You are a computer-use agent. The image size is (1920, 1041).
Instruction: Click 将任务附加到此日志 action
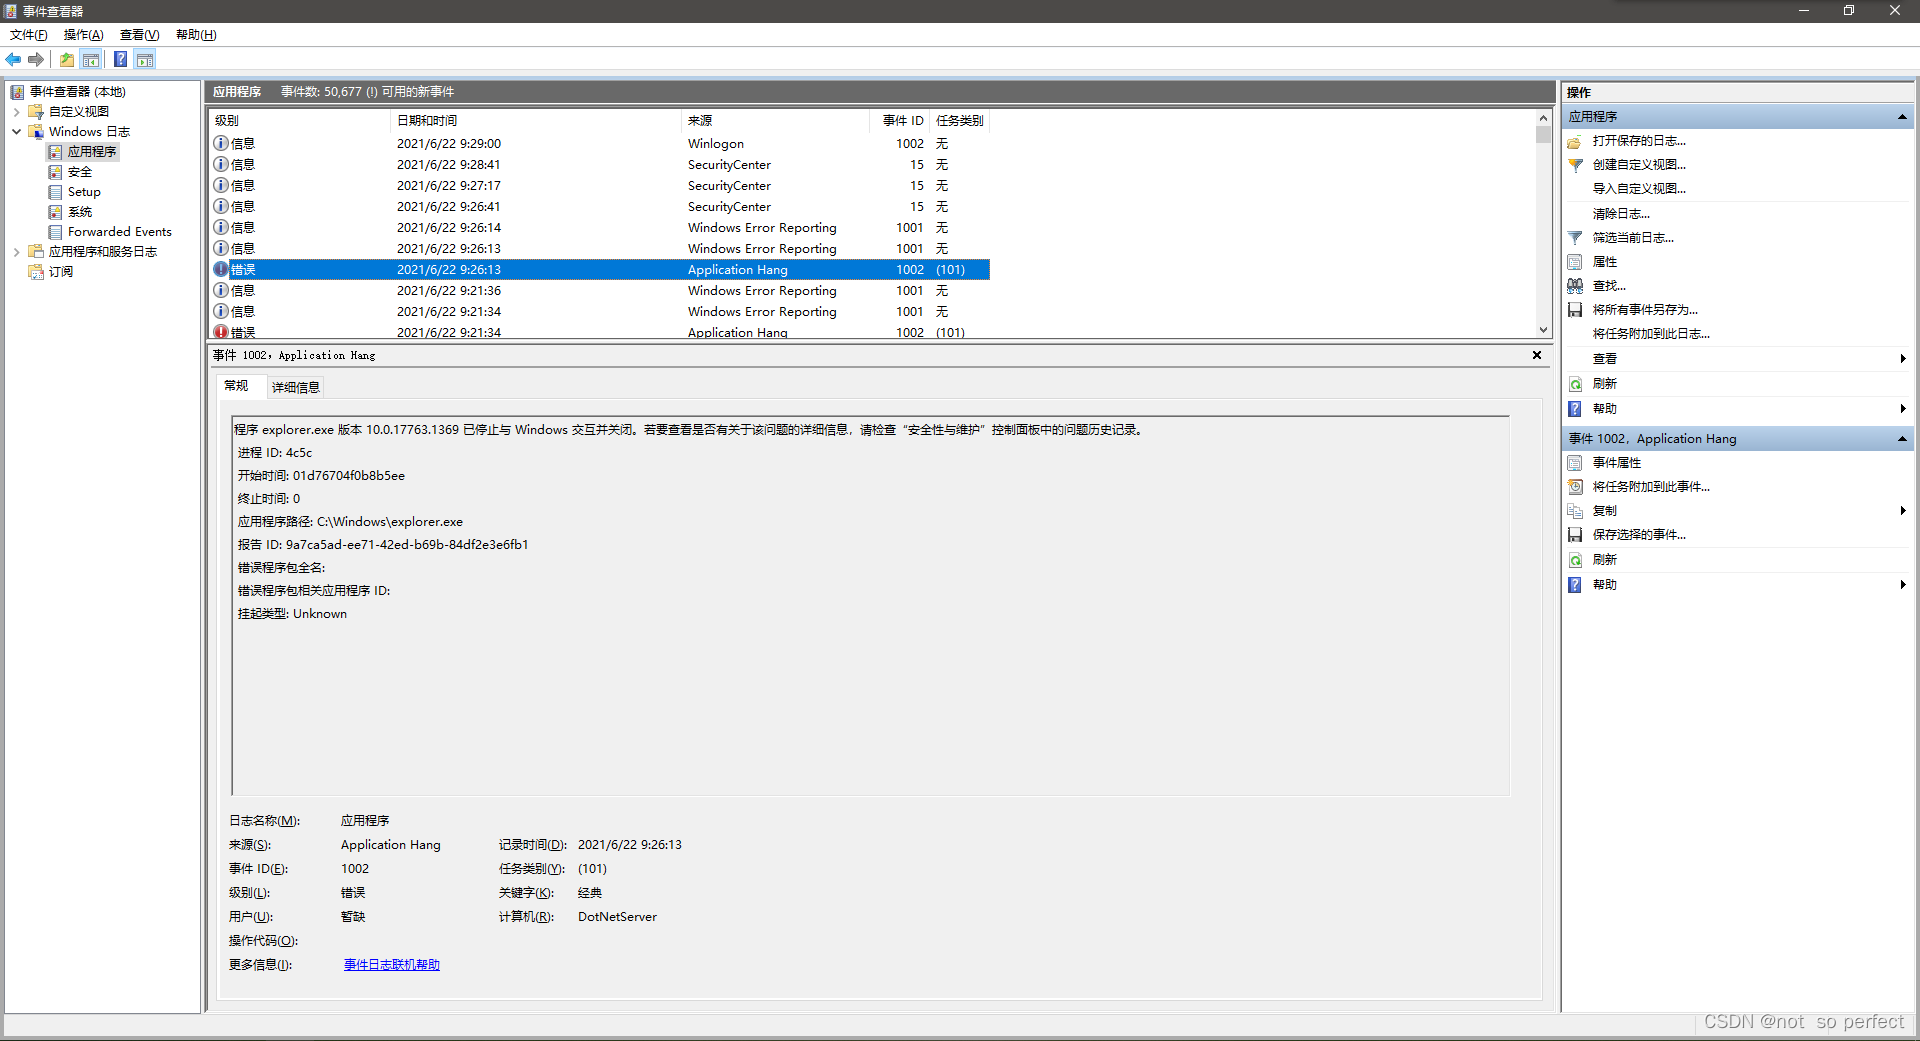tap(1650, 334)
